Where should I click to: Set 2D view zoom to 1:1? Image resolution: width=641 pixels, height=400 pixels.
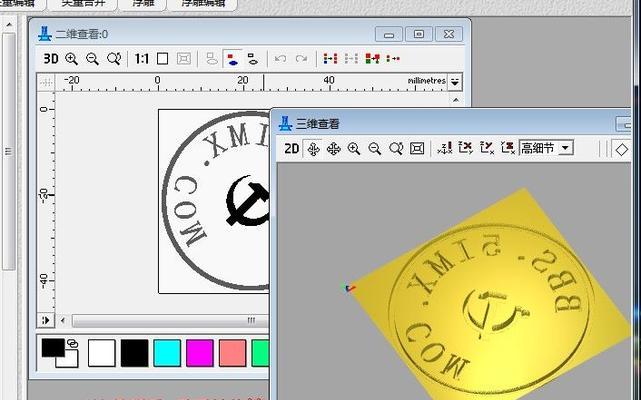coord(141,59)
